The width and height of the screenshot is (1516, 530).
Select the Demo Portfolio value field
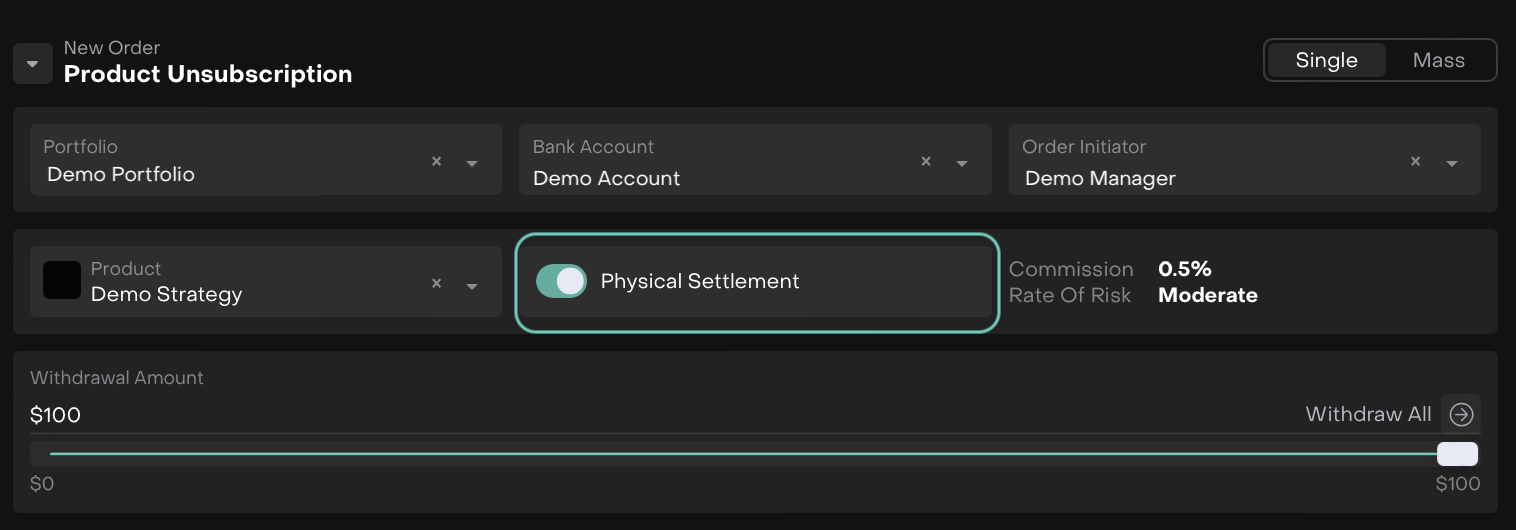[x=121, y=174]
